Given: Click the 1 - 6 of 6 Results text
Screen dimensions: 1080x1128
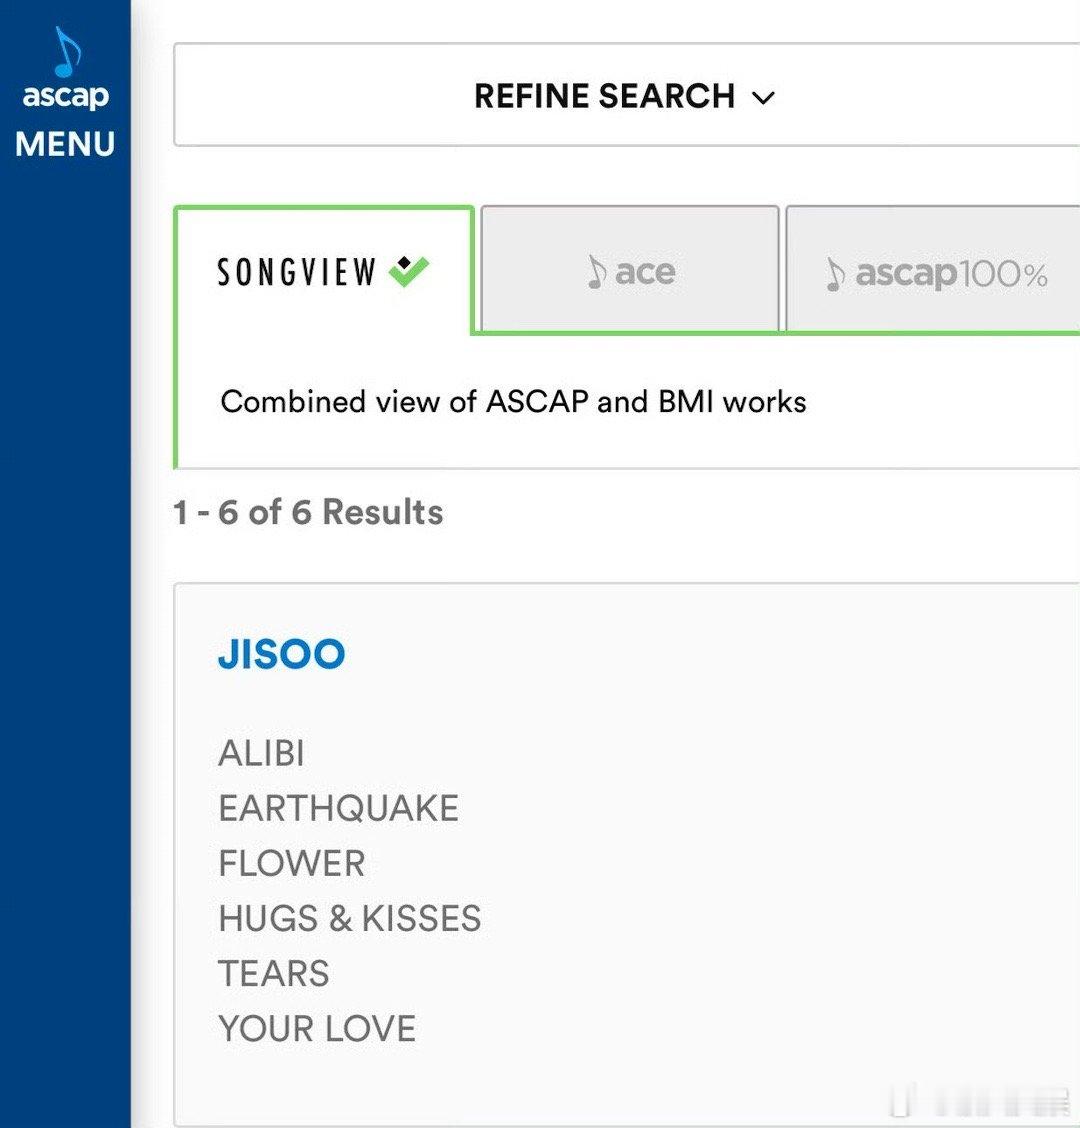Looking at the screenshot, I should pos(308,512).
